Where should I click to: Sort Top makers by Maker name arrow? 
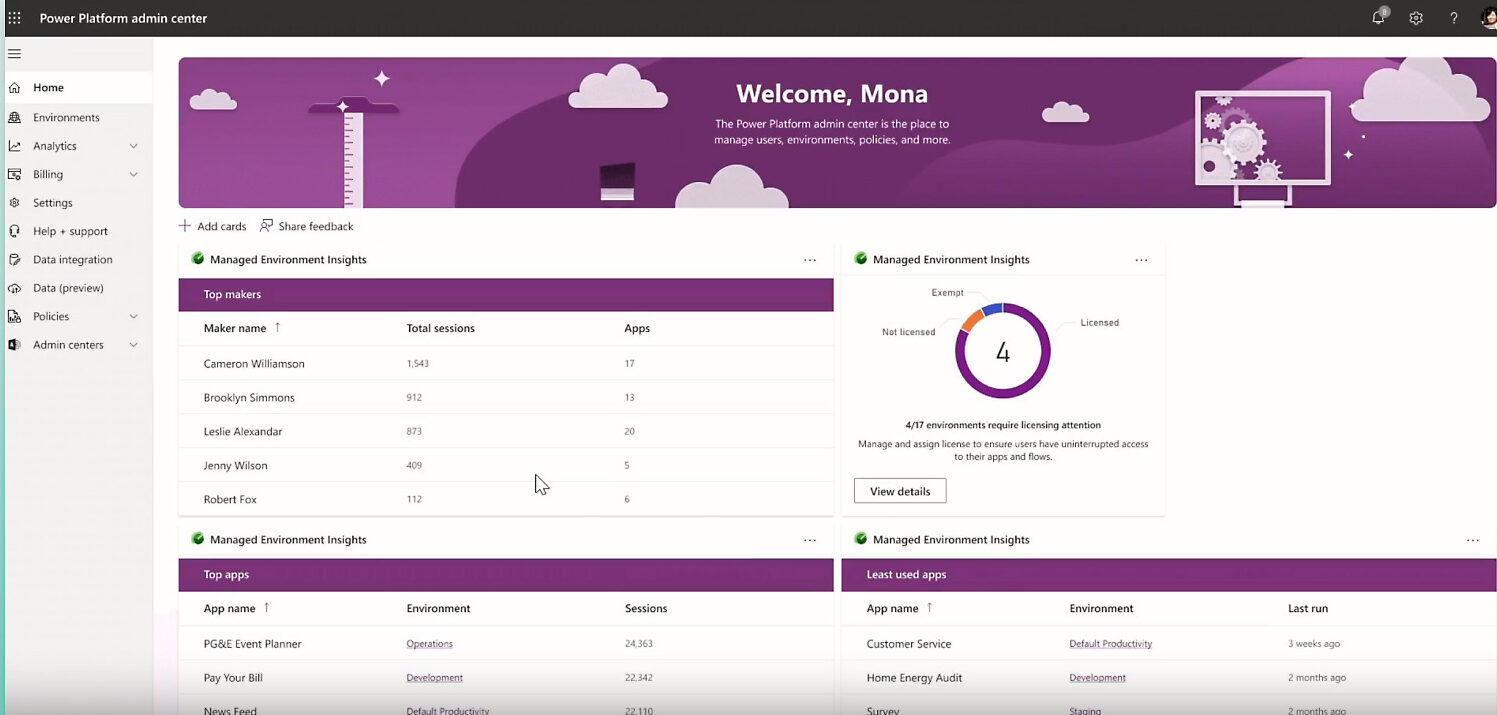click(277, 328)
